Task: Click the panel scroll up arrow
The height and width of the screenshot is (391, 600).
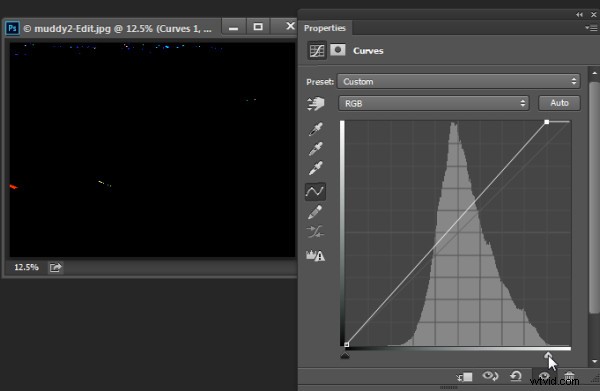Action: (x=594, y=73)
